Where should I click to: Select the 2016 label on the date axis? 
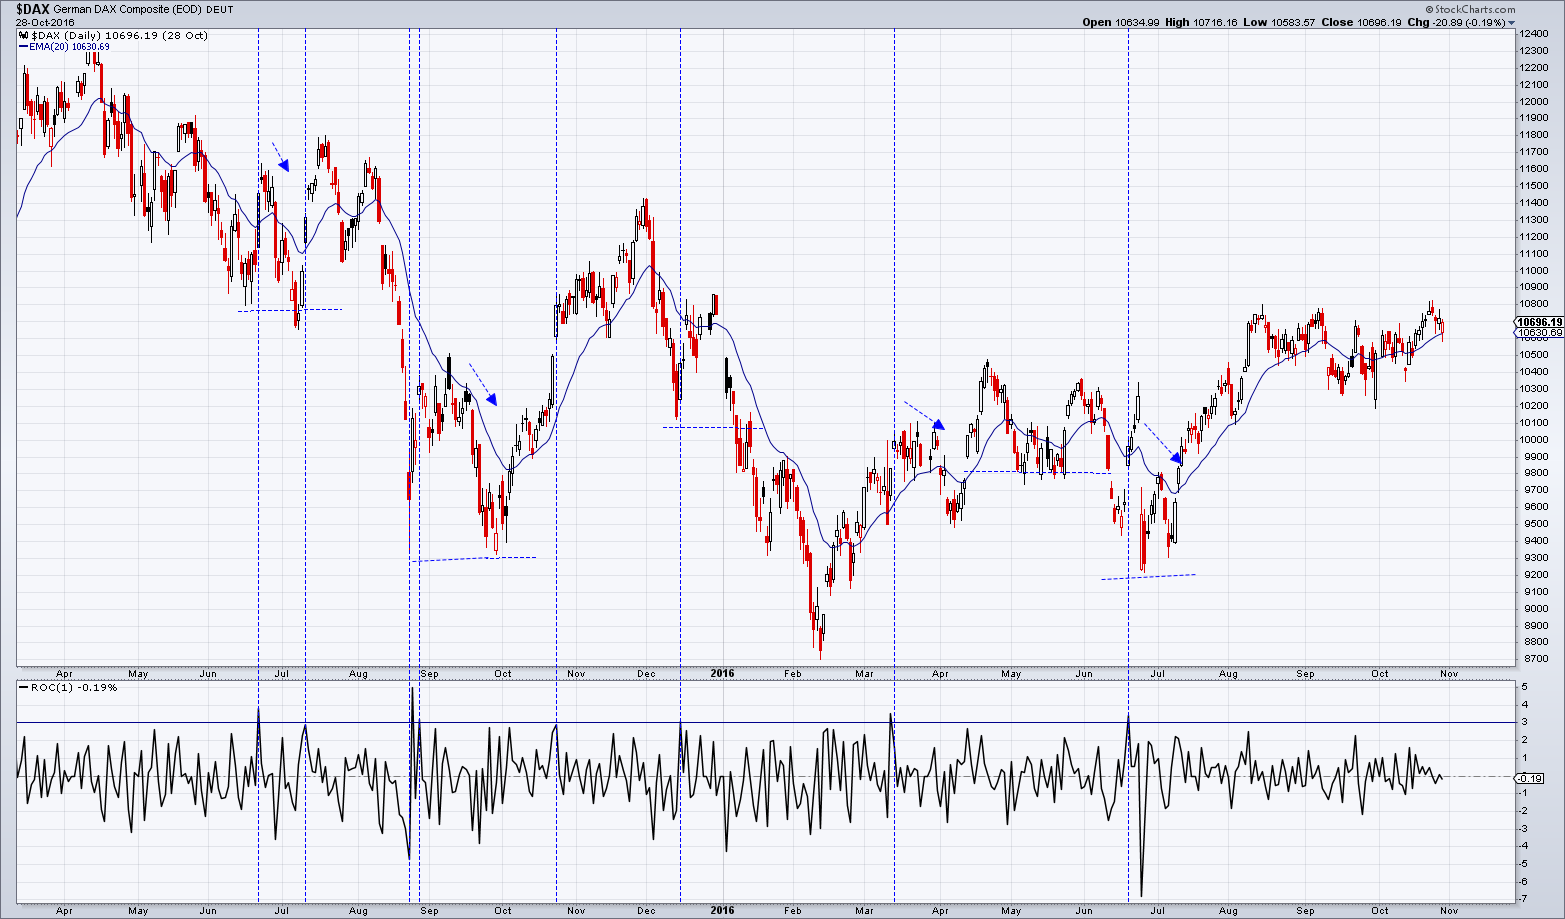(721, 673)
